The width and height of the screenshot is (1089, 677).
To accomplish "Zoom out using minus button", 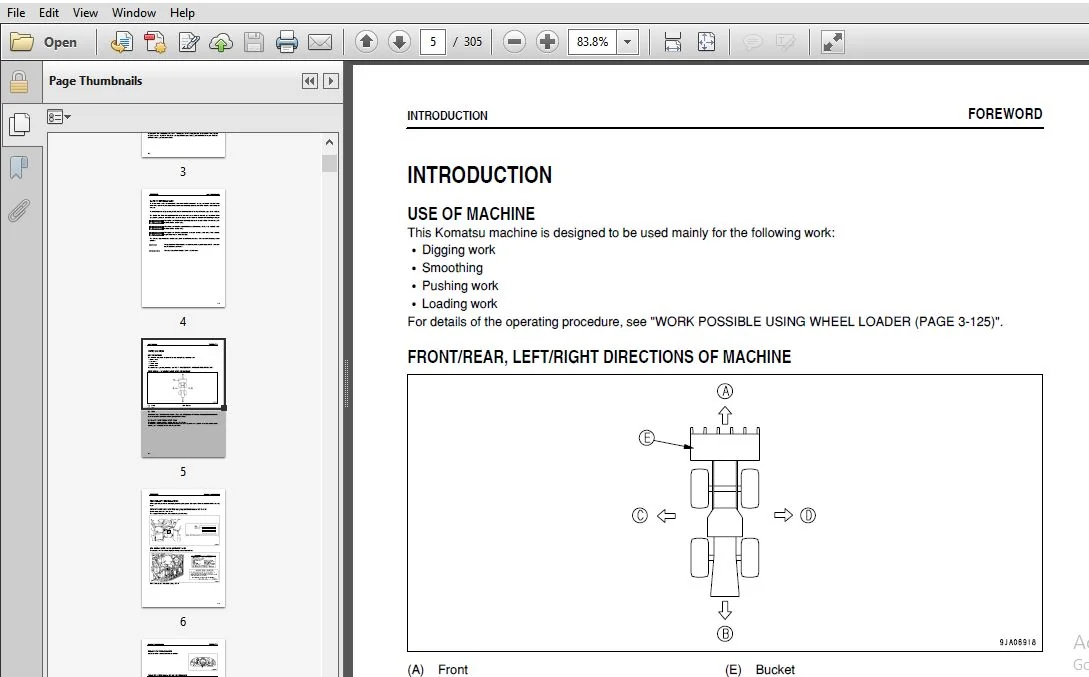I will pyautogui.click(x=514, y=42).
